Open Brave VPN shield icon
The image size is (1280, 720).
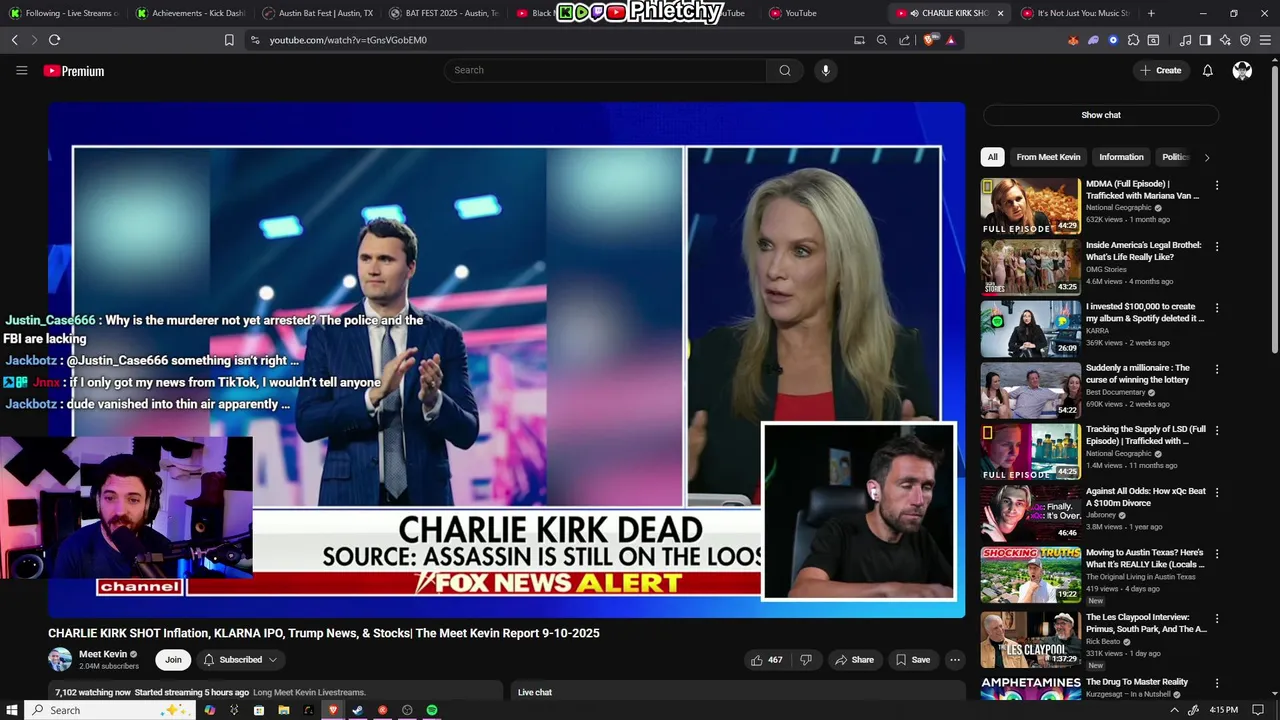coord(1245,40)
